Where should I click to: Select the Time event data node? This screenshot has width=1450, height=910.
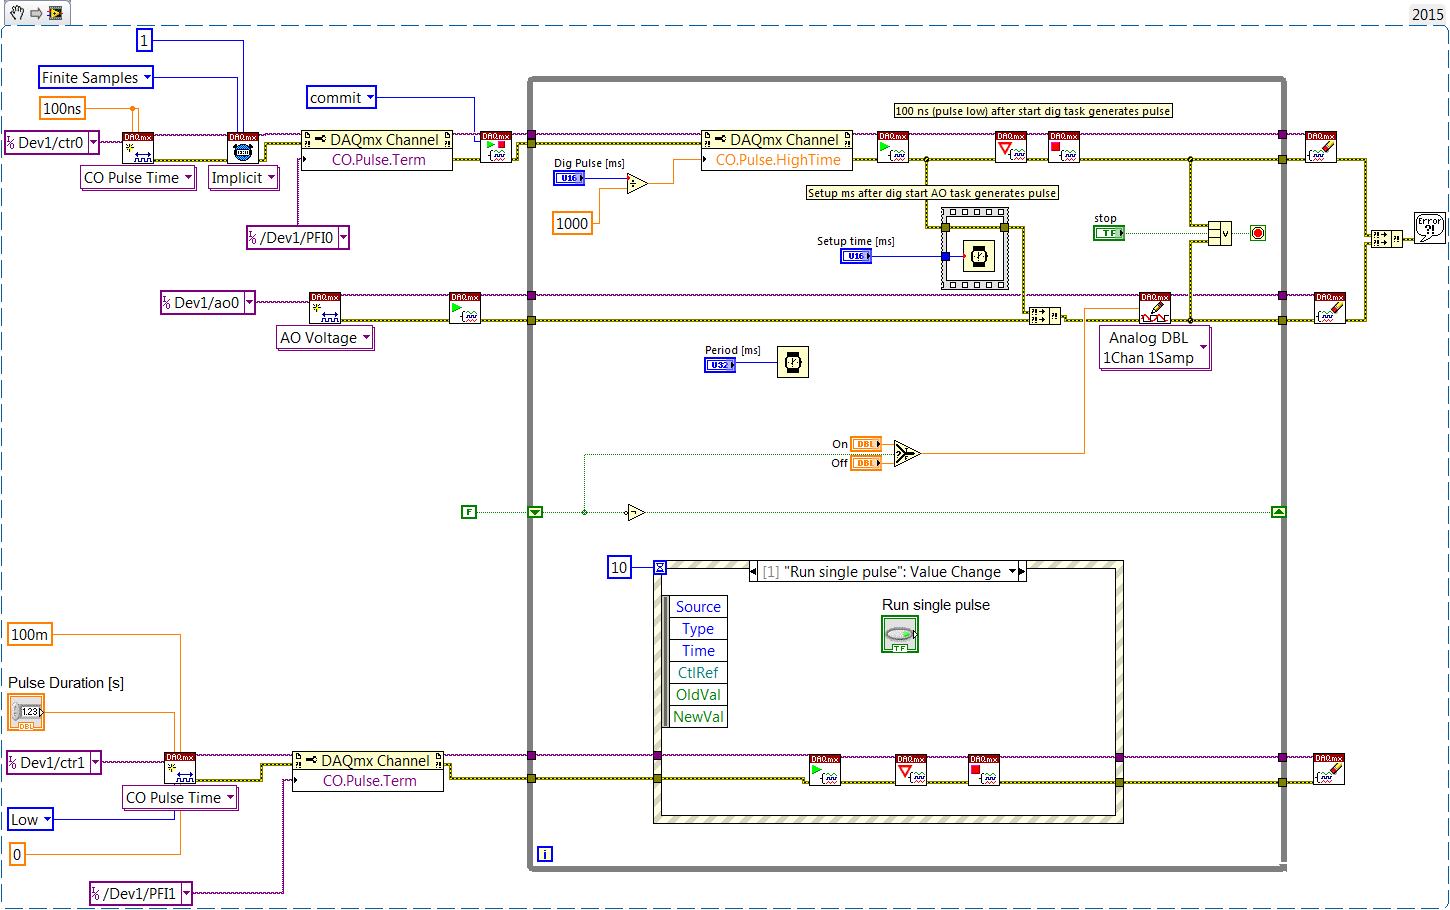(698, 650)
